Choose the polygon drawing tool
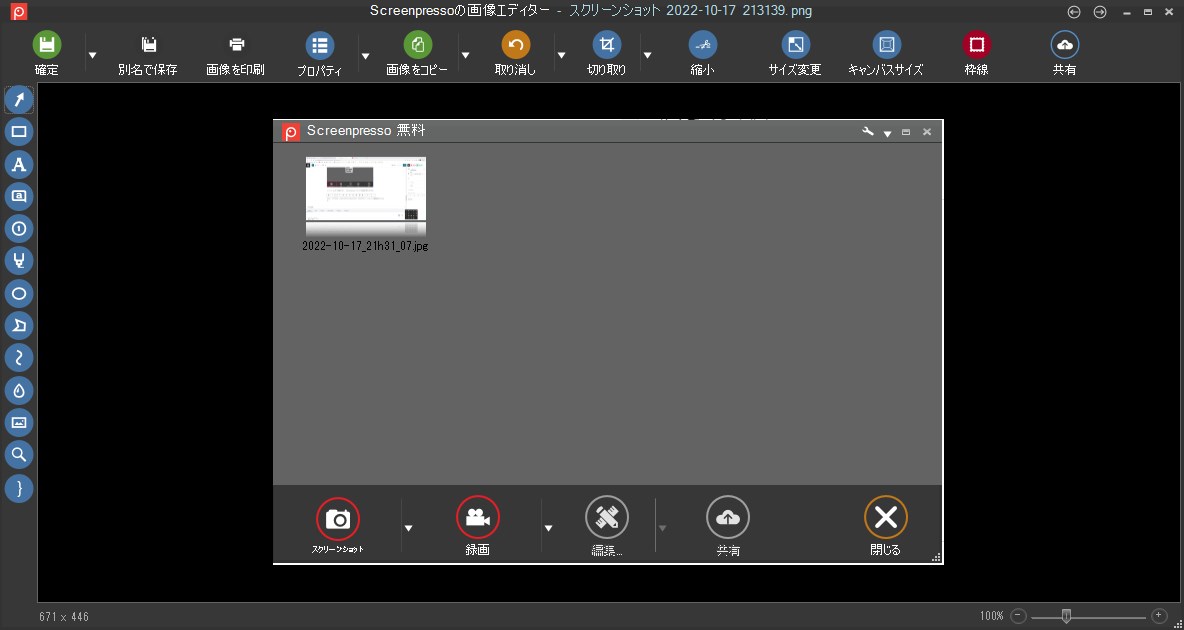1184x630 pixels. click(19, 326)
